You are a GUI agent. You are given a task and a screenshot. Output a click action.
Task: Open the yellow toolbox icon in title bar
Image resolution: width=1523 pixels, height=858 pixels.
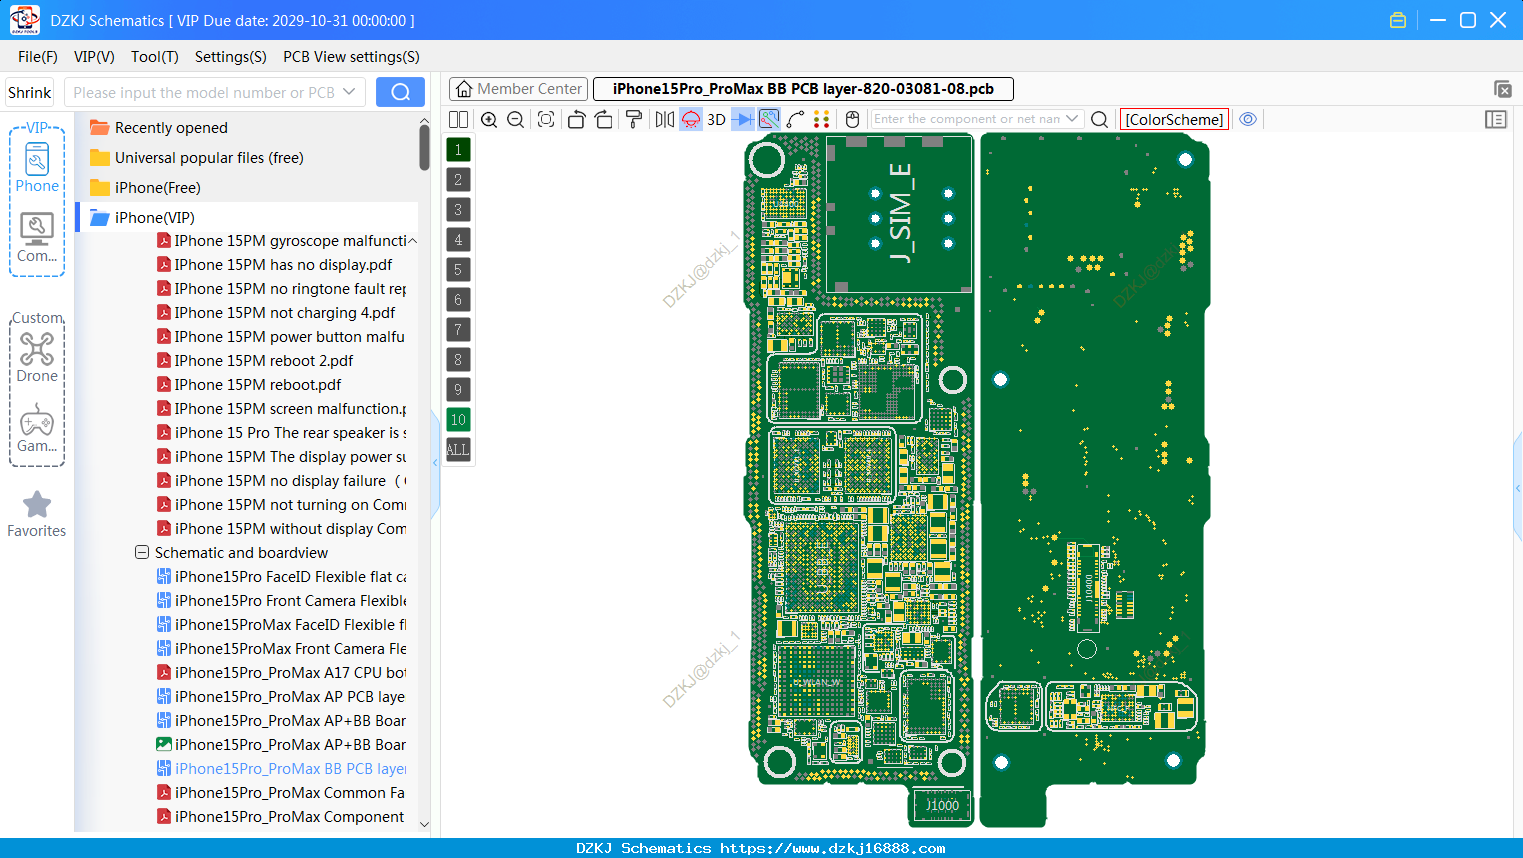[x=1398, y=20]
